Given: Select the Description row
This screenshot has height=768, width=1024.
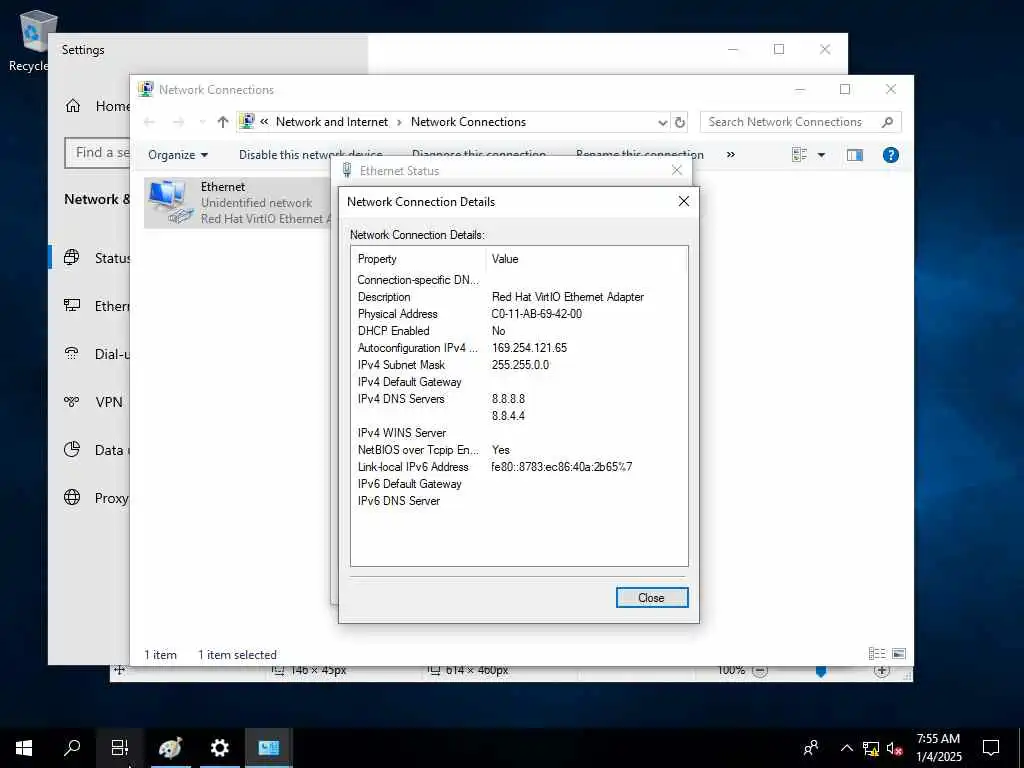Looking at the screenshot, I should pos(519,297).
